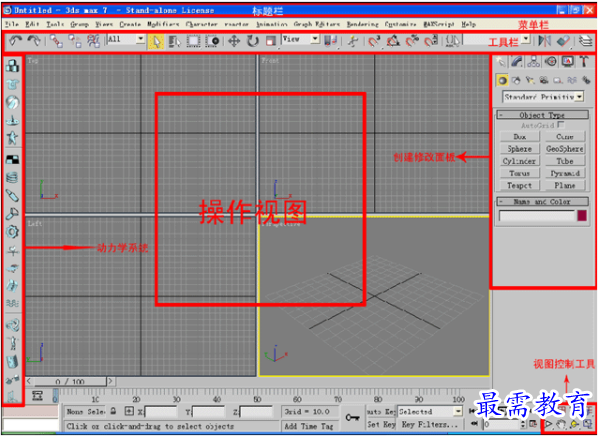Open the Standard Primitives dropdown

click(x=543, y=97)
